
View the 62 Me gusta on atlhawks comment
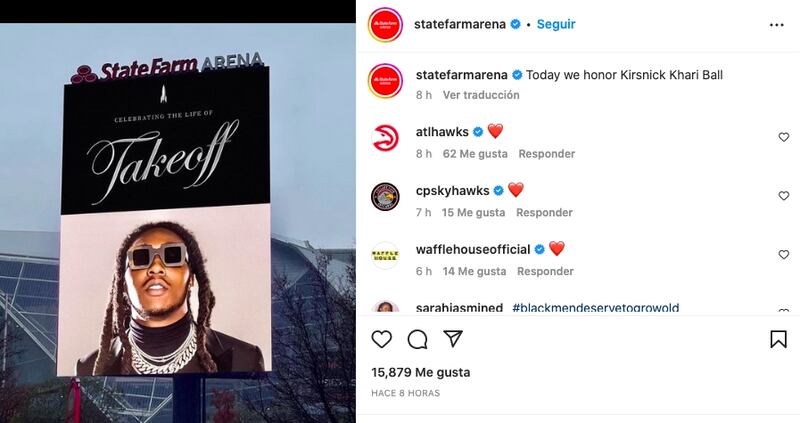475,154
